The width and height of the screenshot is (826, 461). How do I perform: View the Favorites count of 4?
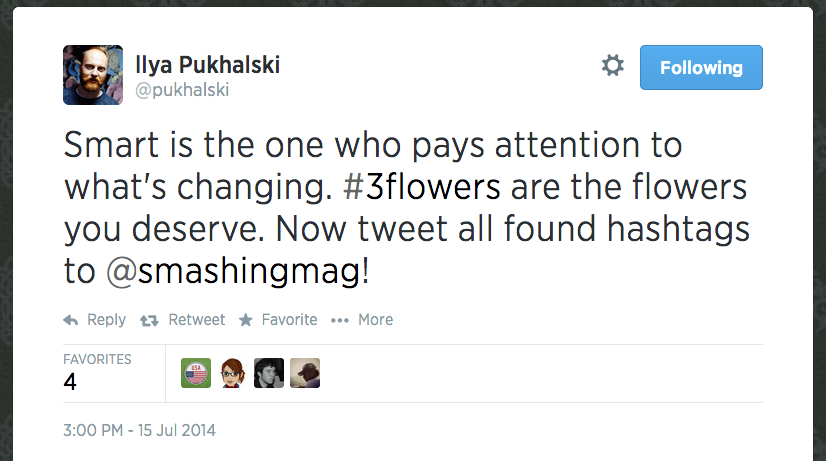point(71,381)
